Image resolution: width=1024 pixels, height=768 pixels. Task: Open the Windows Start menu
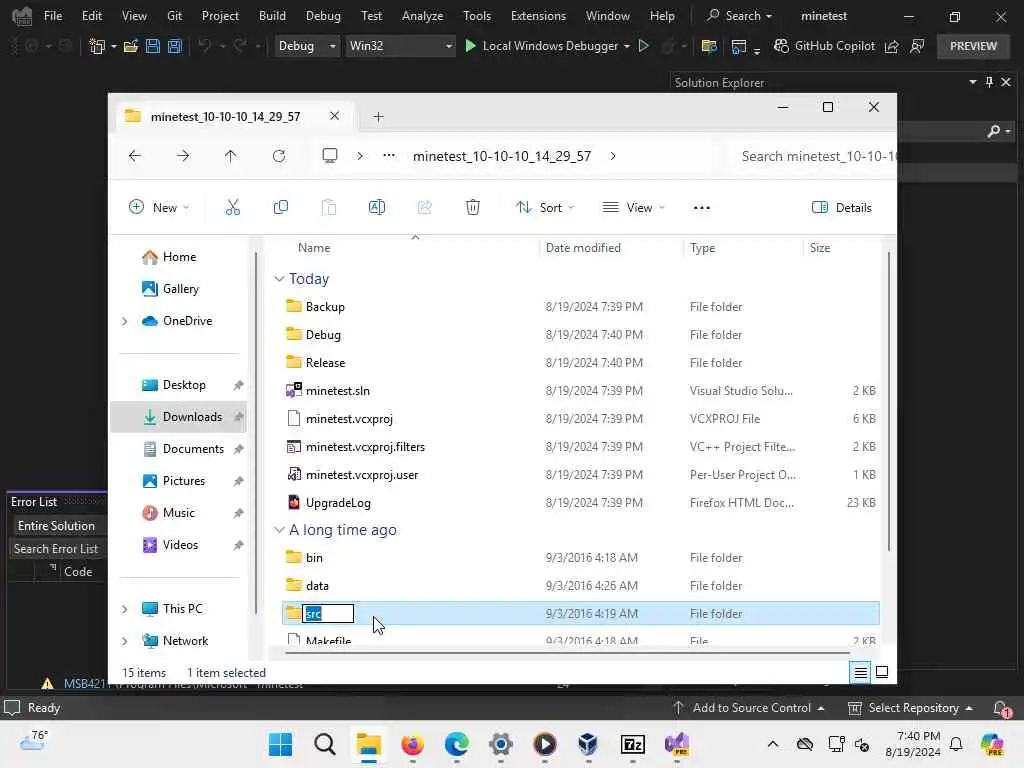pyautogui.click(x=281, y=744)
